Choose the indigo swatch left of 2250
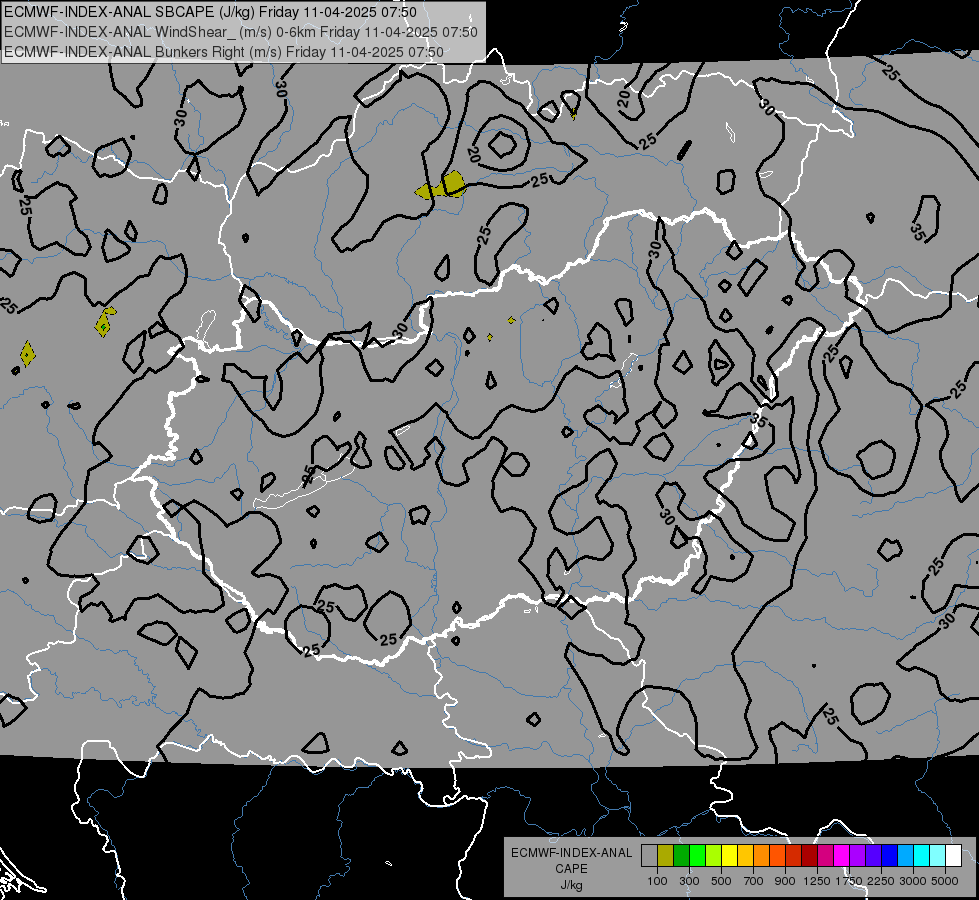Image resolution: width=979 pixels, height=900 pixels. point(873,856)
